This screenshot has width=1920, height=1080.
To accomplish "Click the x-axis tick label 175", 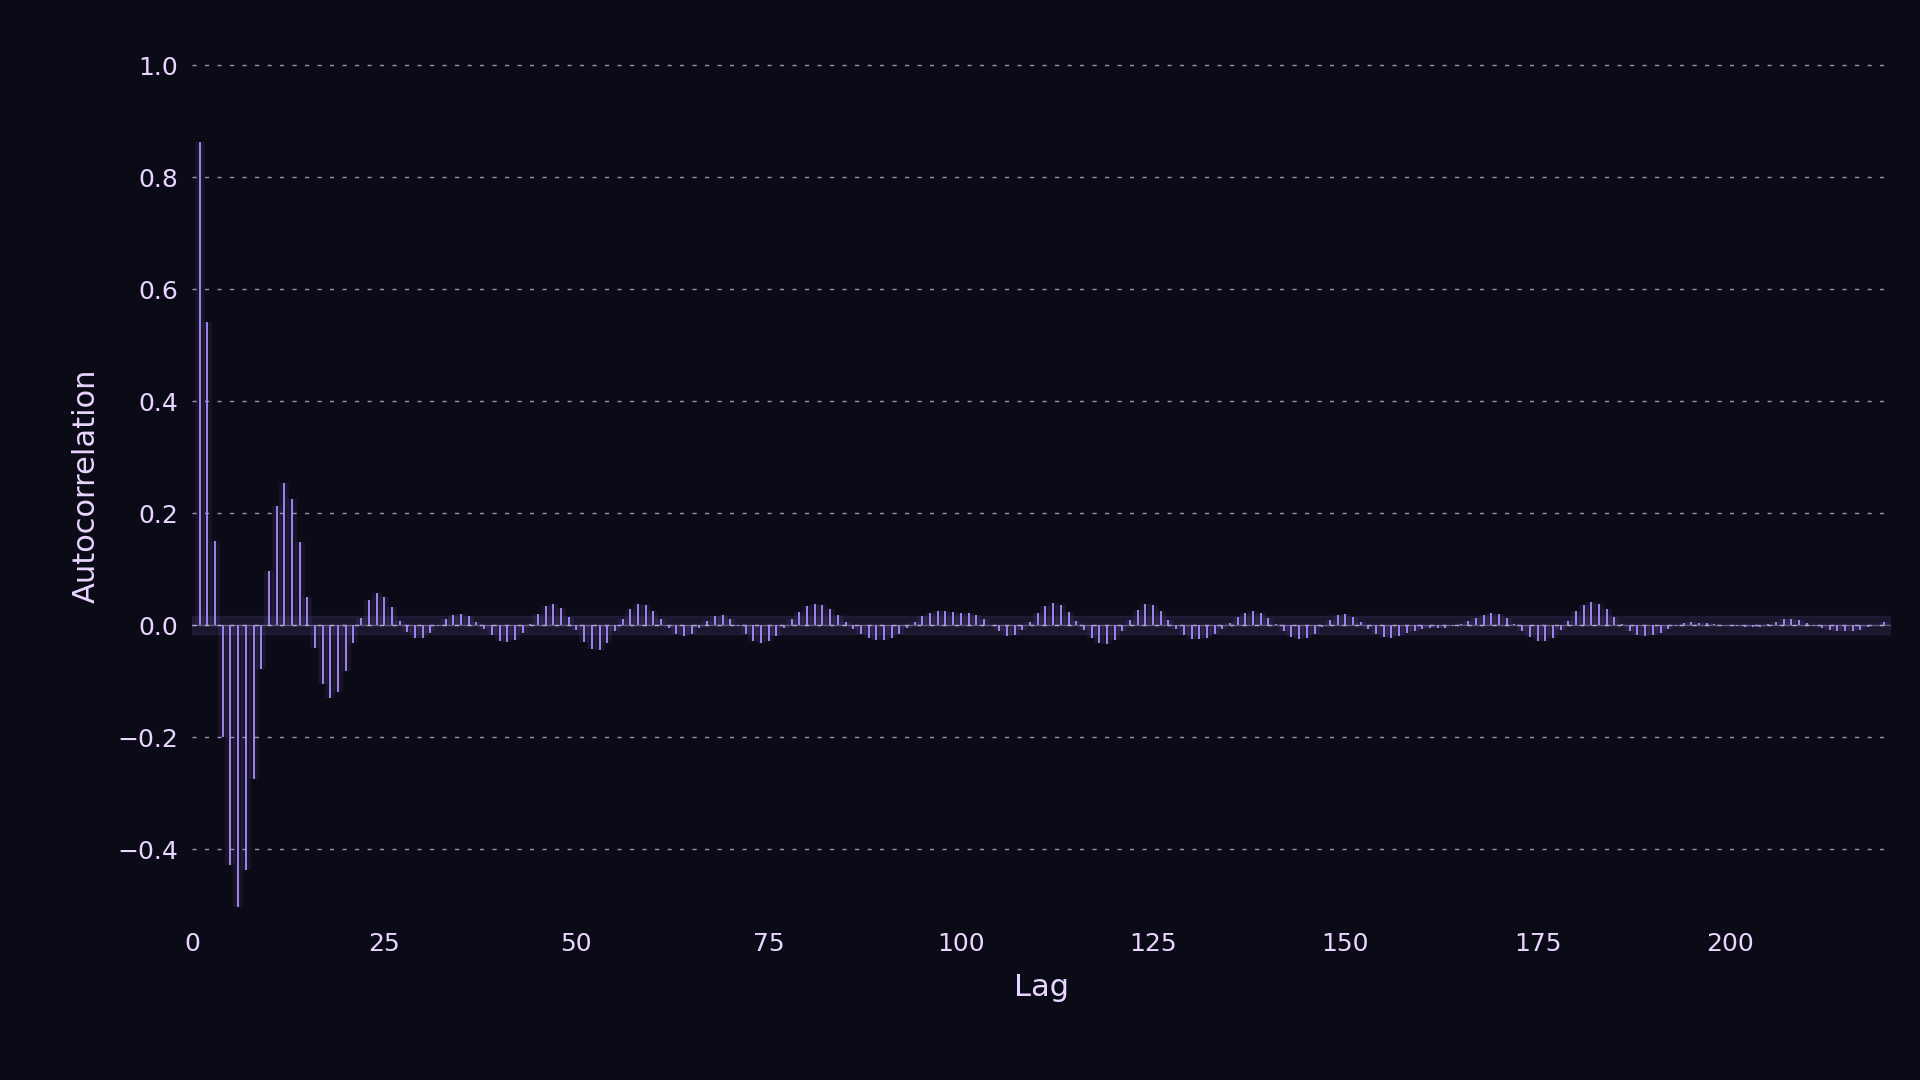I will [x=1538, y=943].
